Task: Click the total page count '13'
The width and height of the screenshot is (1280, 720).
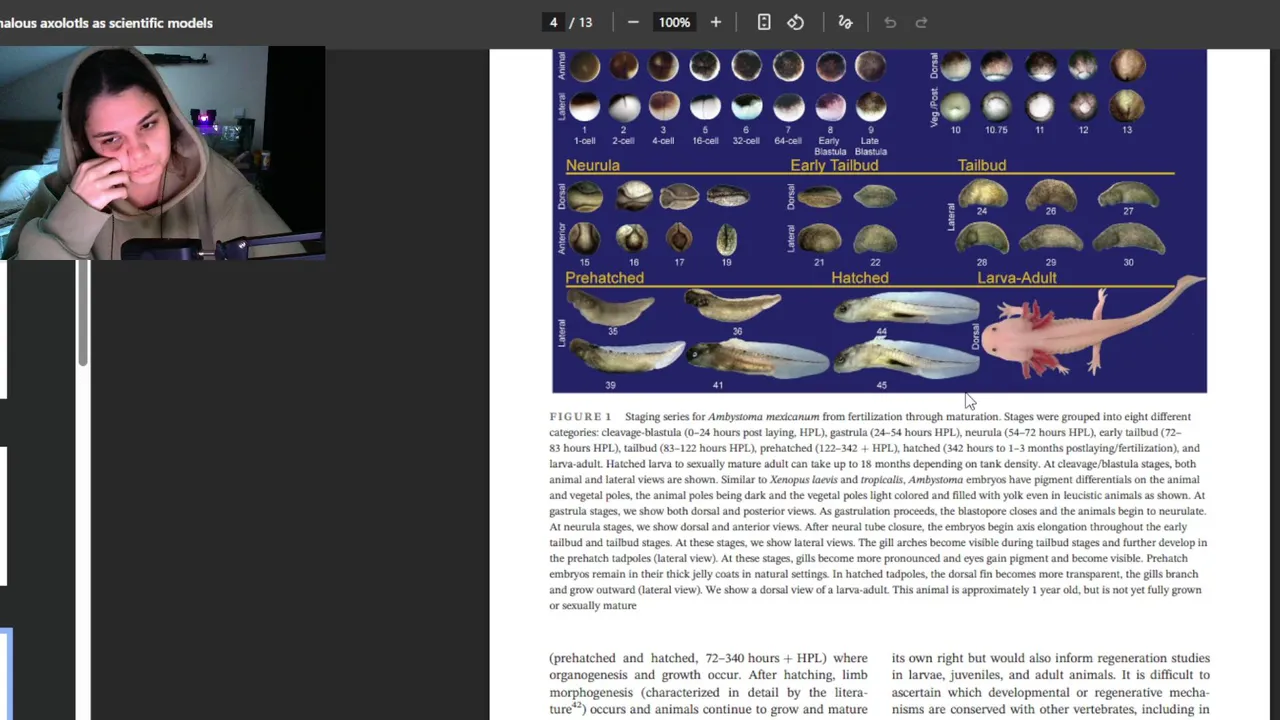Action: [585, 22]
